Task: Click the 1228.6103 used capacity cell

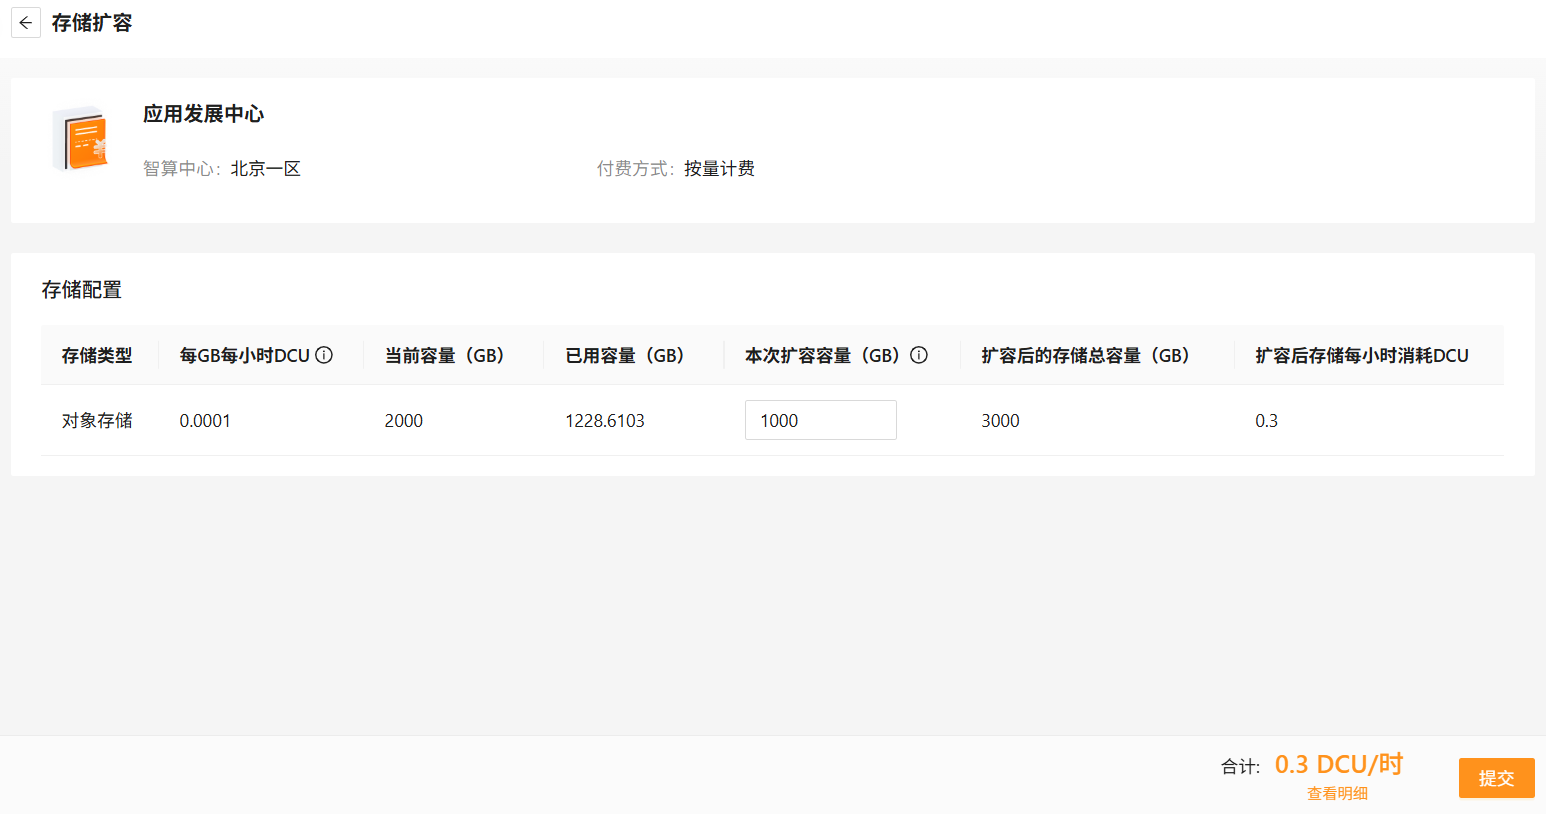Action: pyautogui.click(x=605, y=421)
